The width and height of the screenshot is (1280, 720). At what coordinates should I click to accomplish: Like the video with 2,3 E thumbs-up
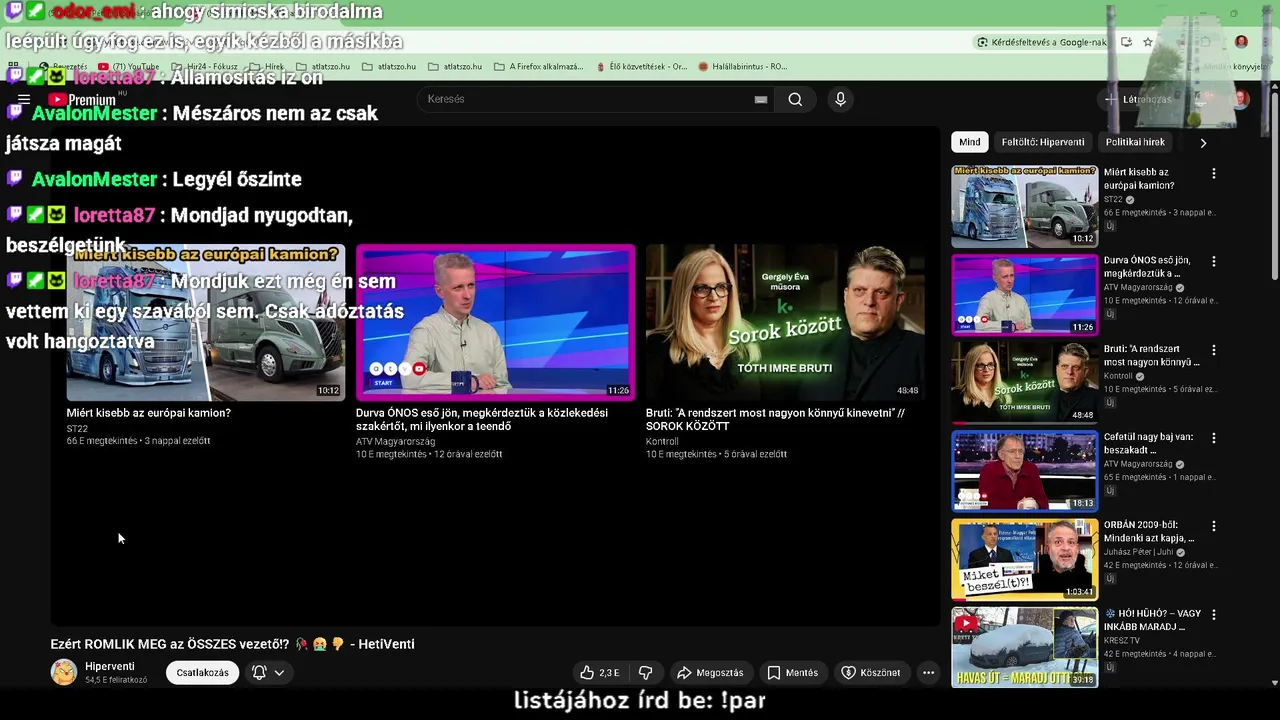tap(601, 673)
